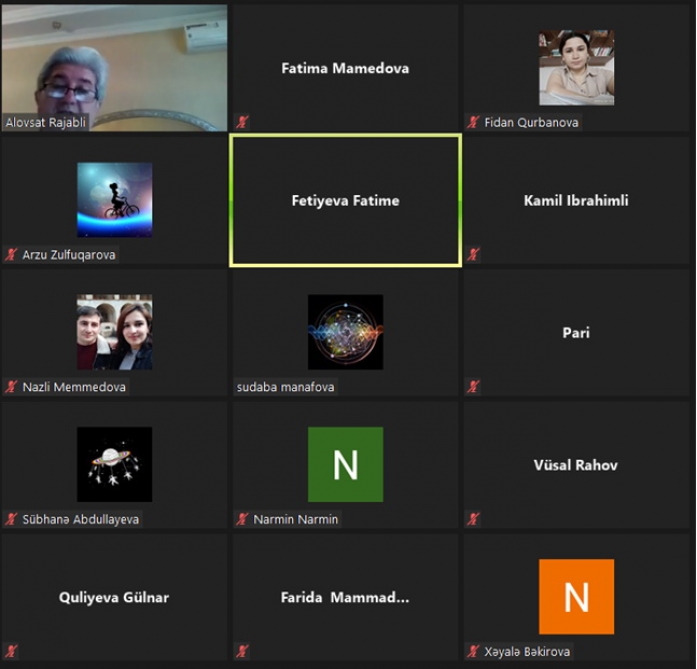This screenshot has width=697, height=669.
Task: Click the Xəyalə Bəkirova name label
Action: (x=527, y=652)
